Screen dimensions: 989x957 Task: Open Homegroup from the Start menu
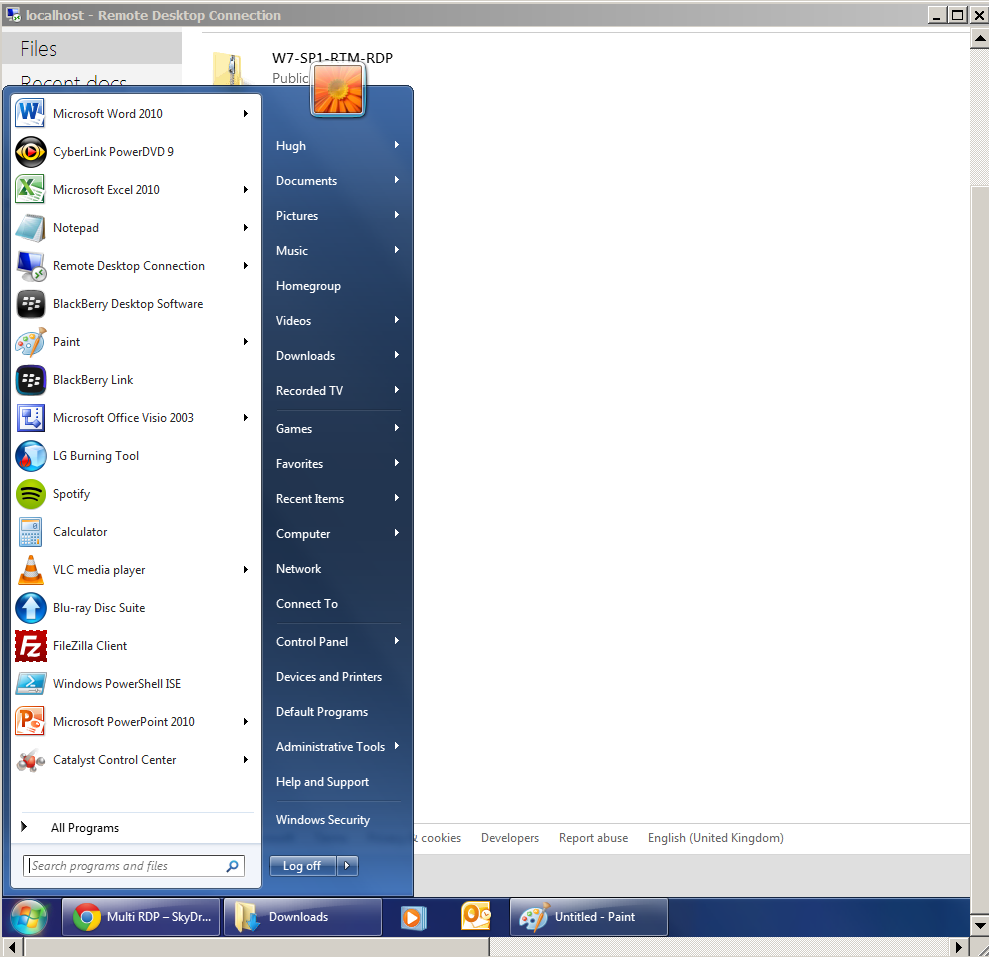[338, 286]
